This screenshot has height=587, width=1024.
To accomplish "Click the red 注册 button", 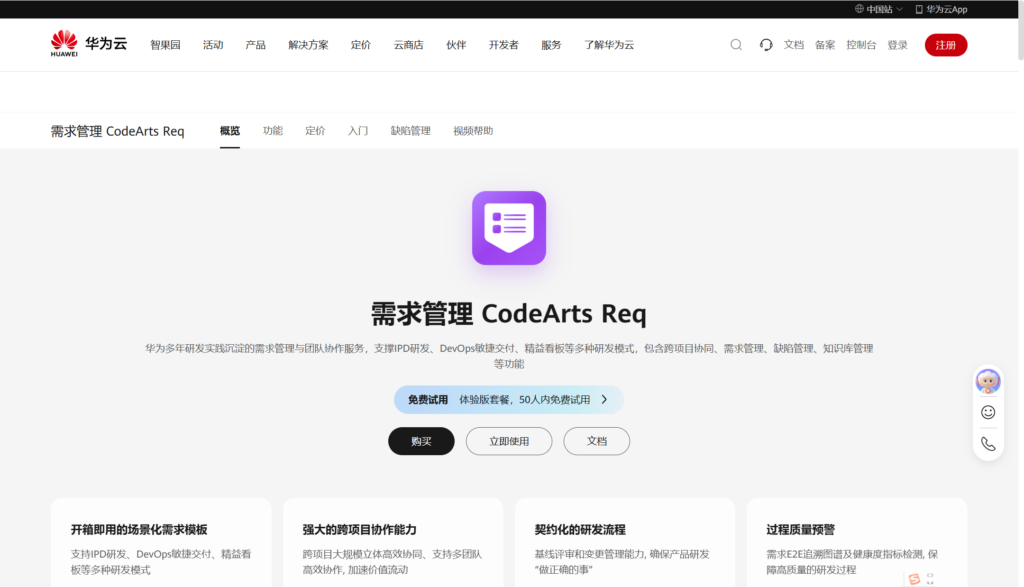I will click(x=946, y=45).
